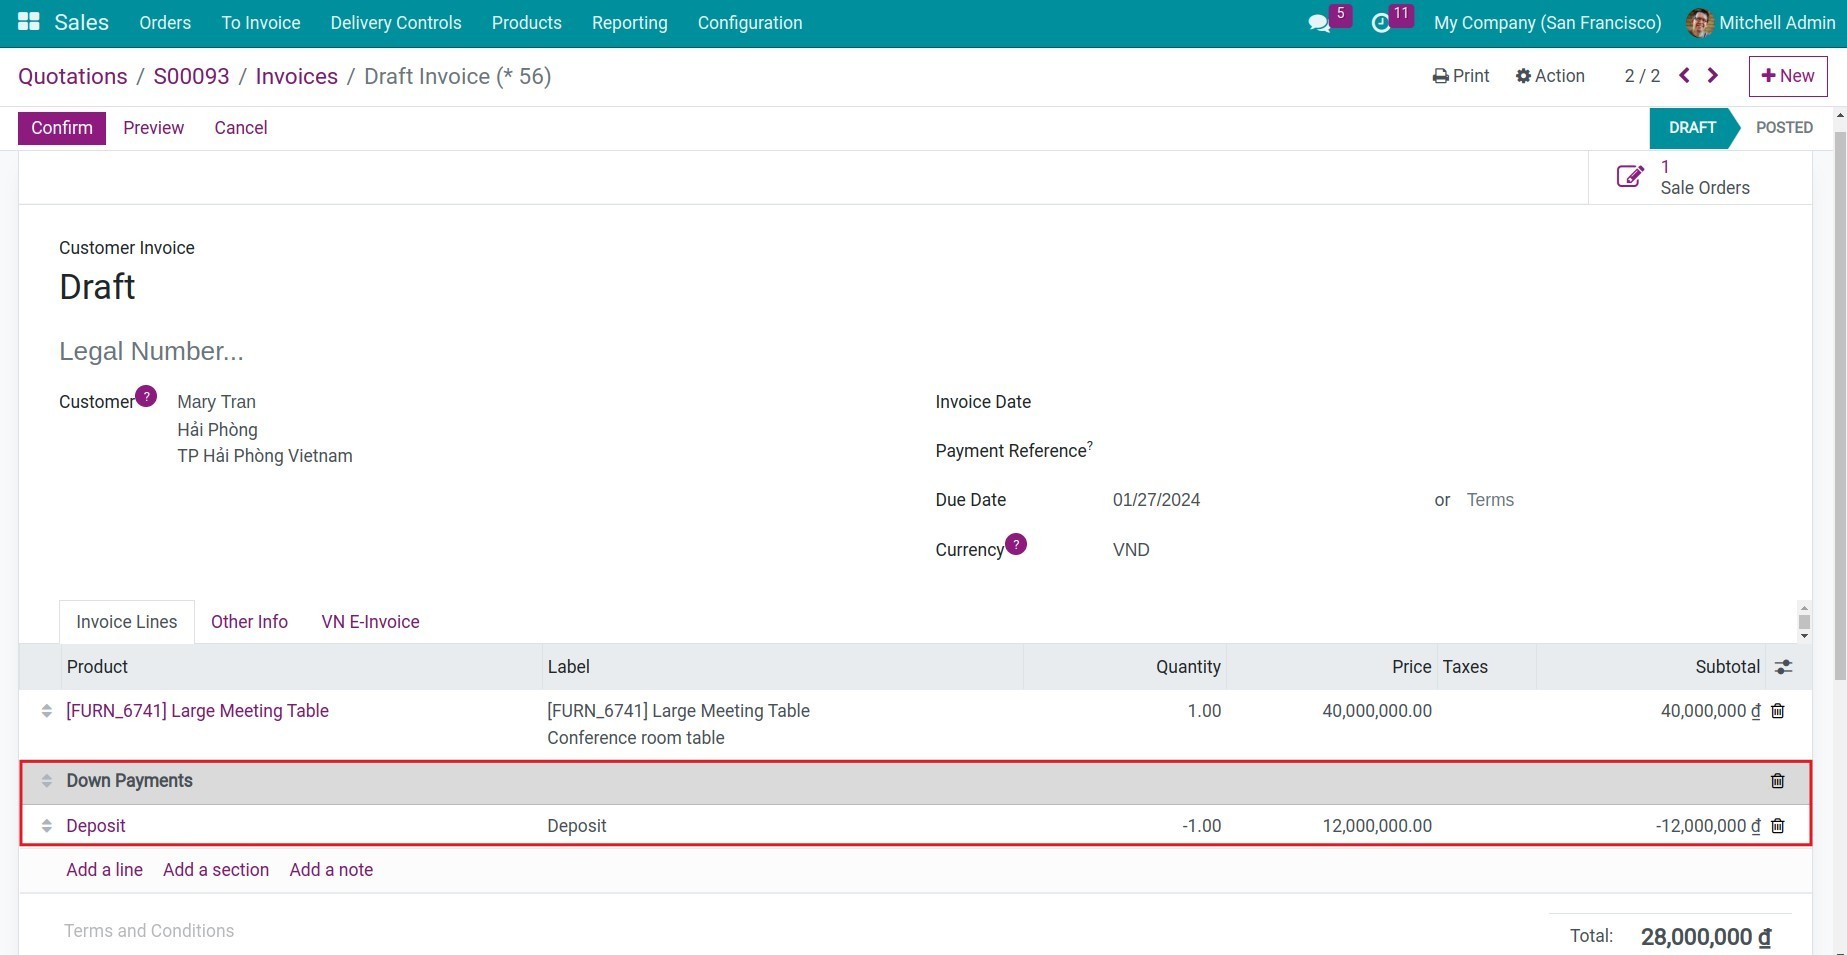Image resolution: width=1847 pixels, height=955 pixels.
Task: Click the Price cell 12,000,000.00
Action: 1377,826
